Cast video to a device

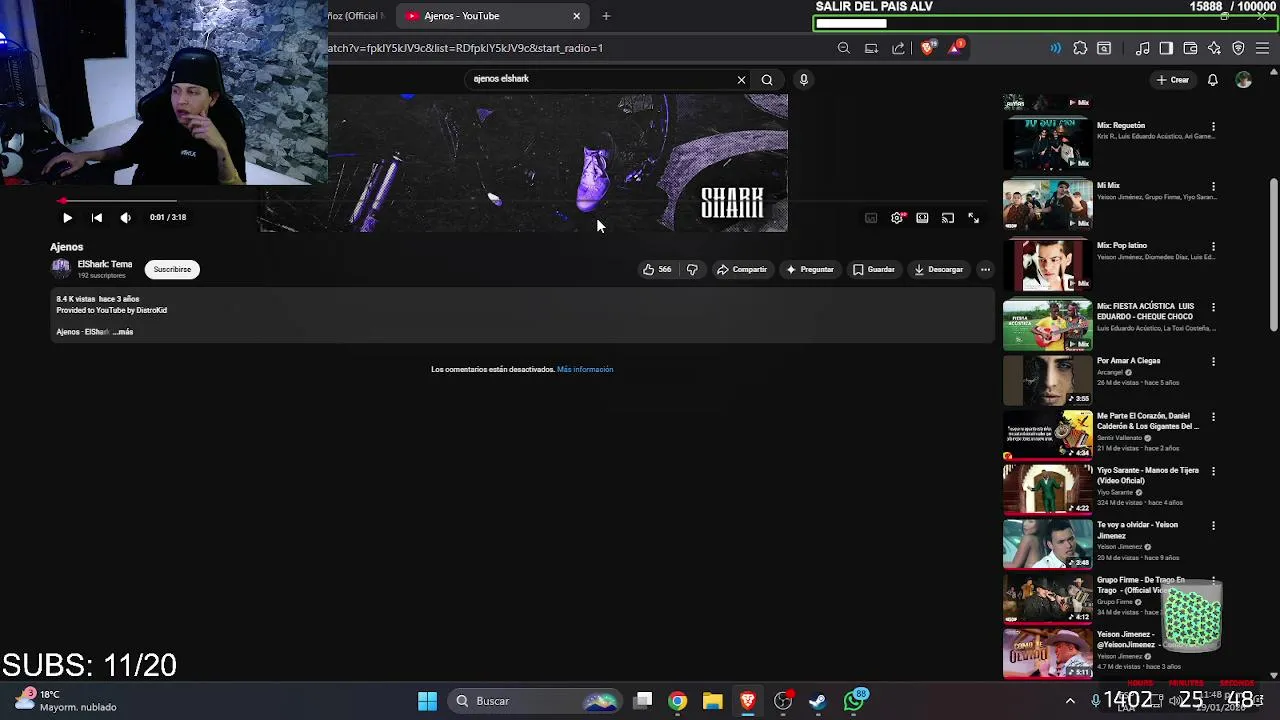click(x=948, y=217)
